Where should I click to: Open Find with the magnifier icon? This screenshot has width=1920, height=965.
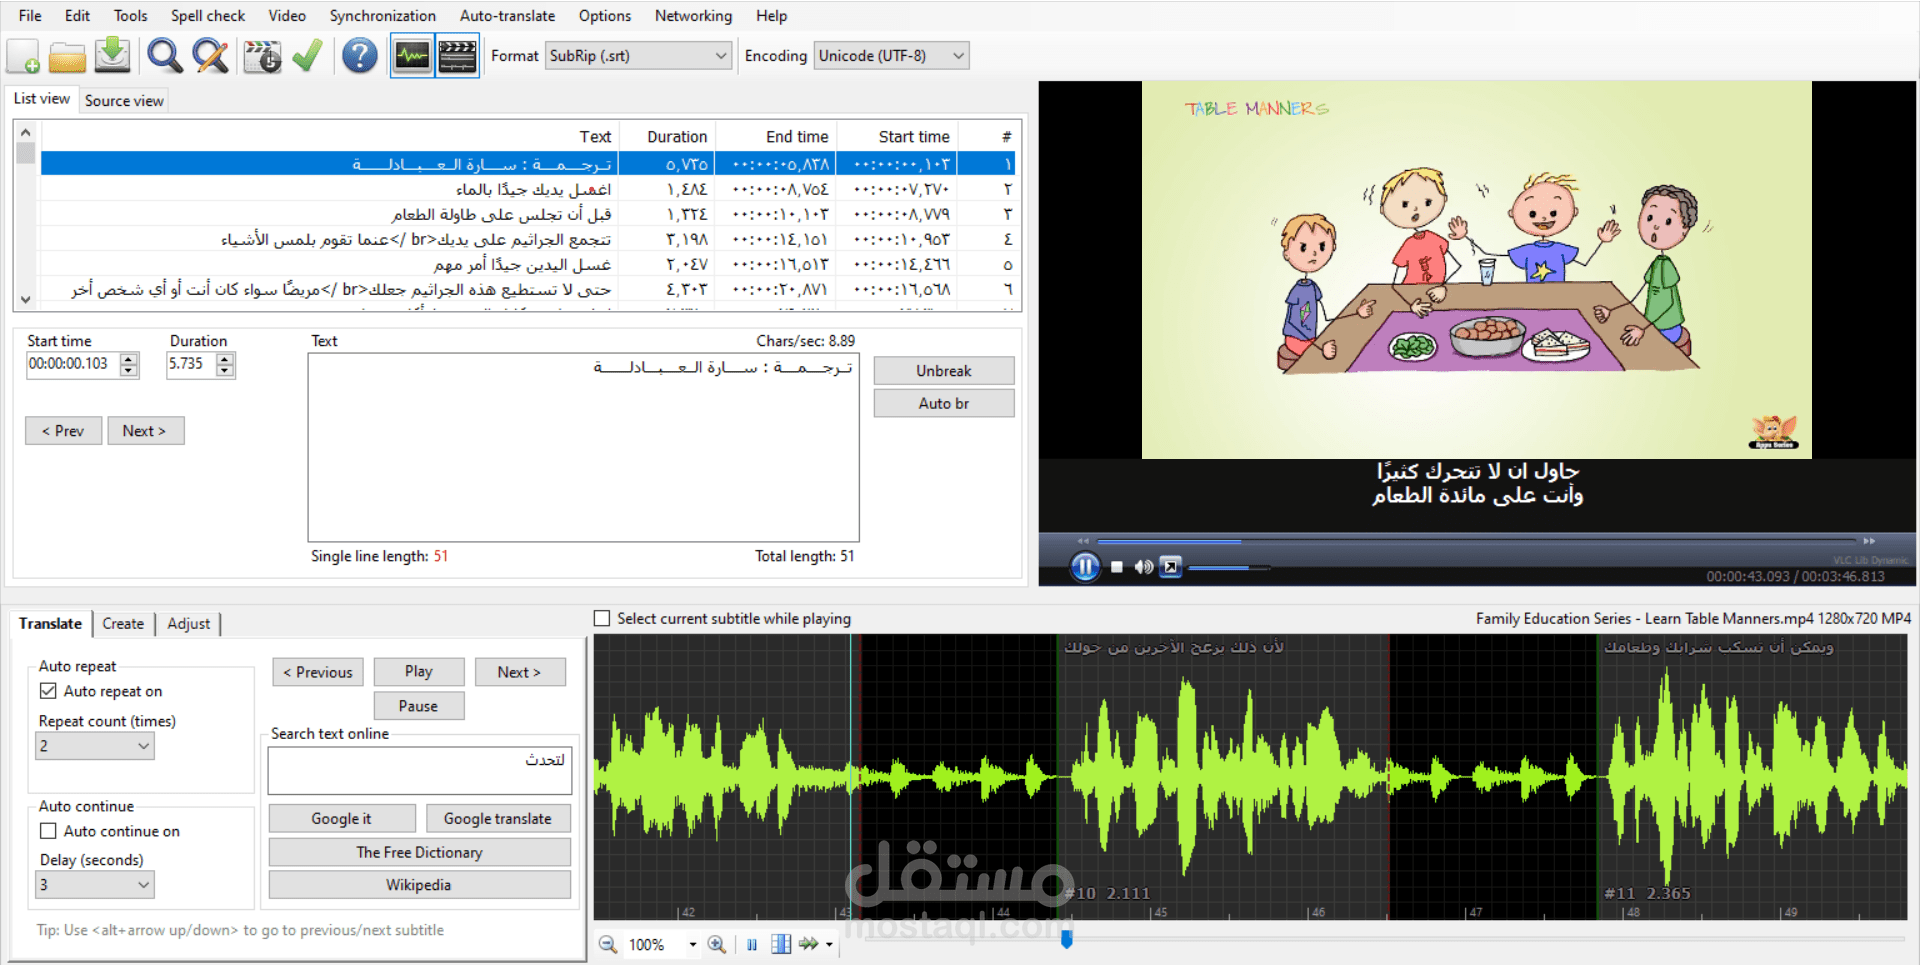[x=164, y=56]
